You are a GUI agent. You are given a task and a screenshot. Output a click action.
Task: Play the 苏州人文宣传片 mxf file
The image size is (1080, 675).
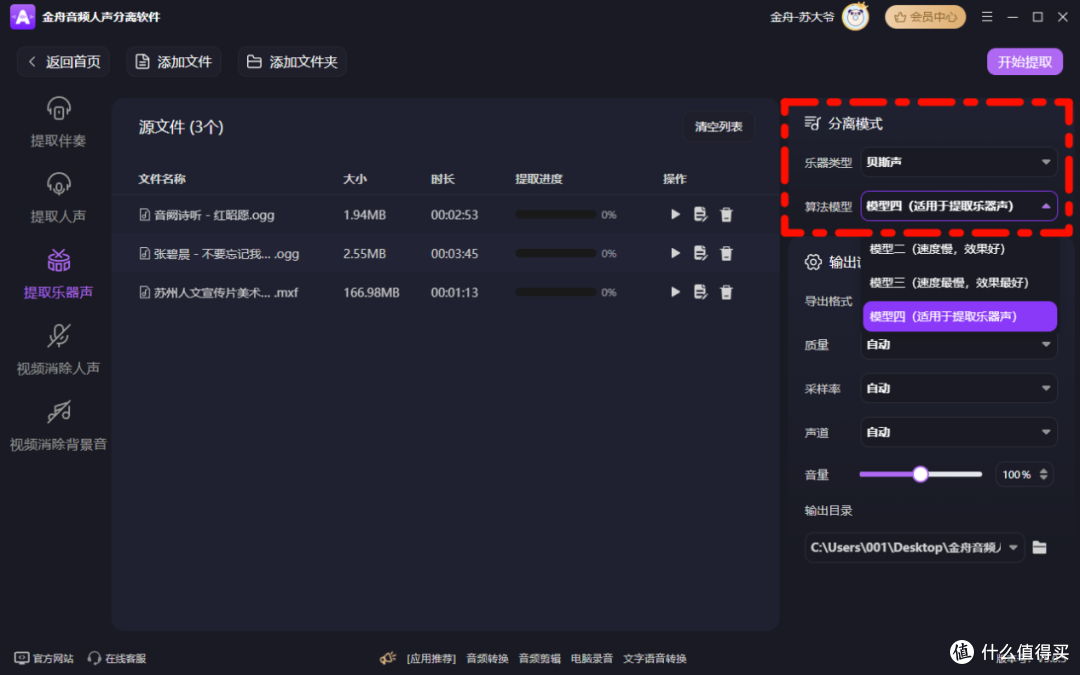click(675, 291)
